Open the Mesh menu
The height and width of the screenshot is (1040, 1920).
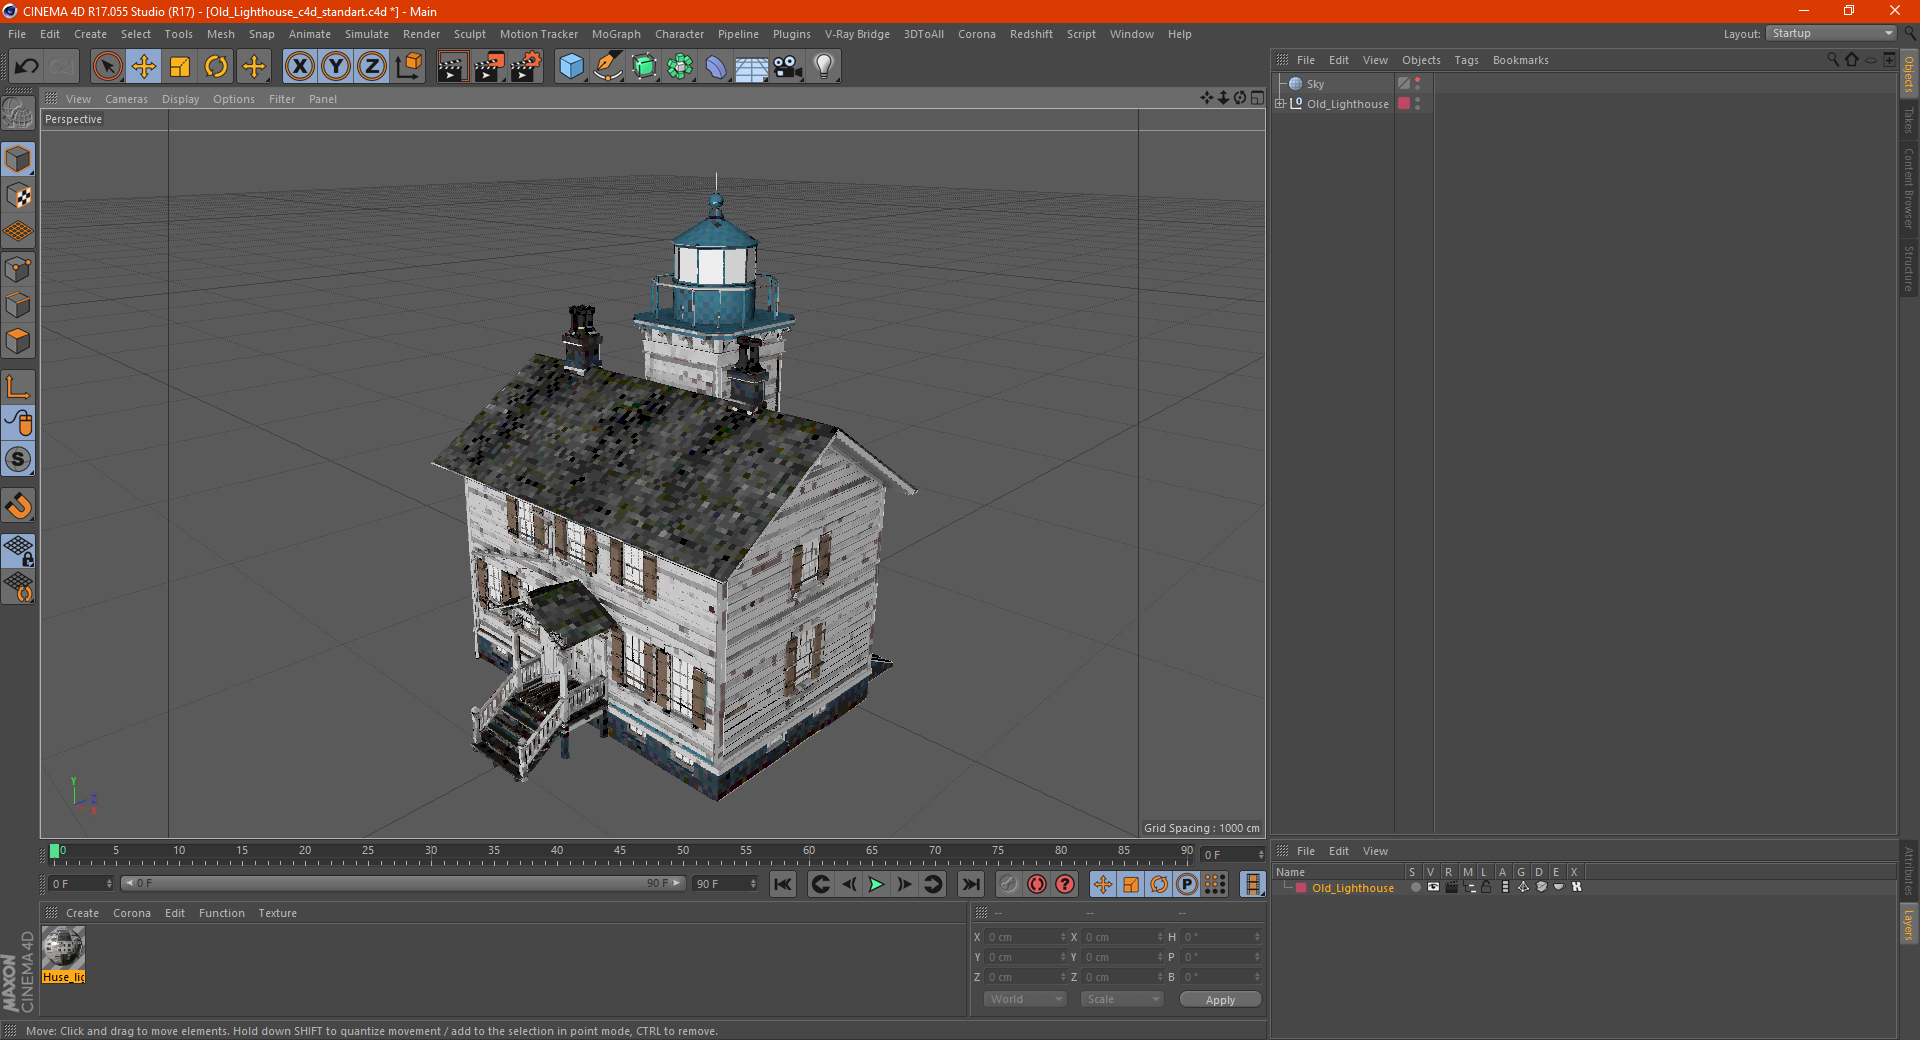click(220, 34)
